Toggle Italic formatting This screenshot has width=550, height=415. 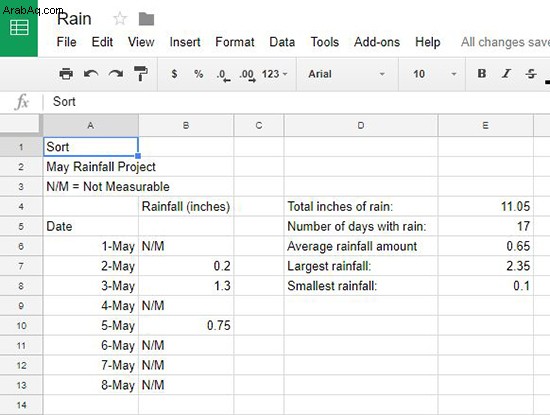pyautogui.click(x=506, y=74)
